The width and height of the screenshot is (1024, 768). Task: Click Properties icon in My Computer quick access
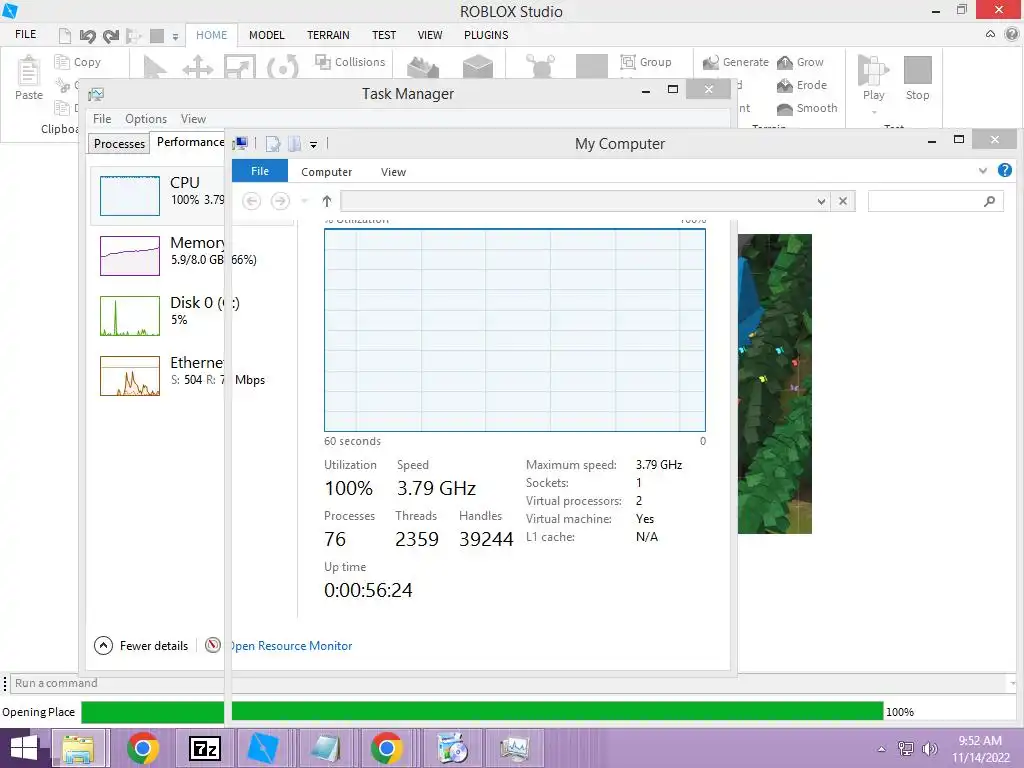coord(273,144)
